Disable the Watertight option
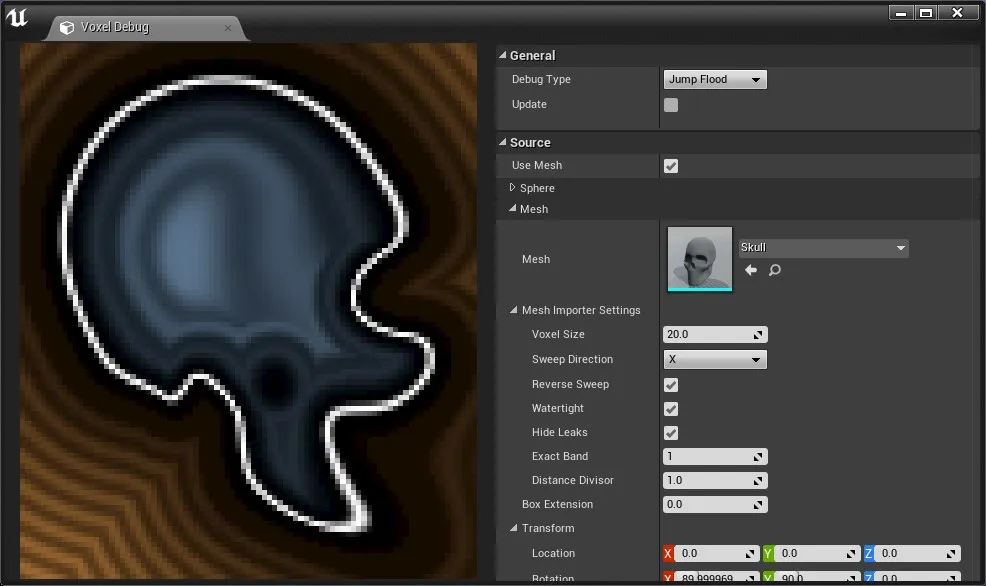The height and width of the screenshot is (586, 986). pos(671,409)
